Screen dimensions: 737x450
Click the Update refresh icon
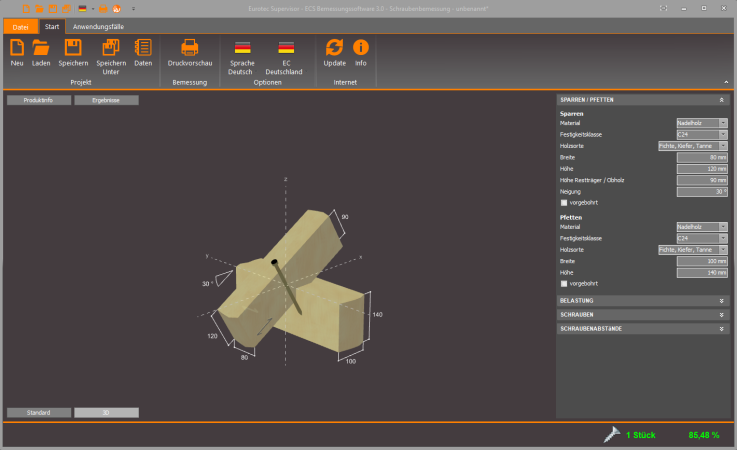[x=334, y=48]
